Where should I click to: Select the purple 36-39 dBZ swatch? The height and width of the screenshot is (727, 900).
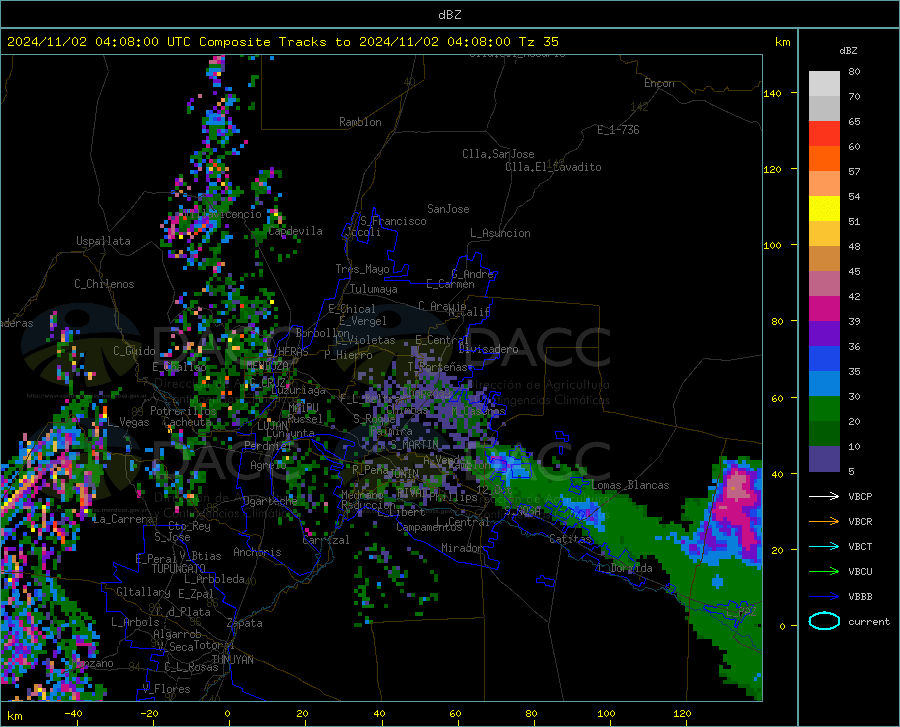click(824, 334)
